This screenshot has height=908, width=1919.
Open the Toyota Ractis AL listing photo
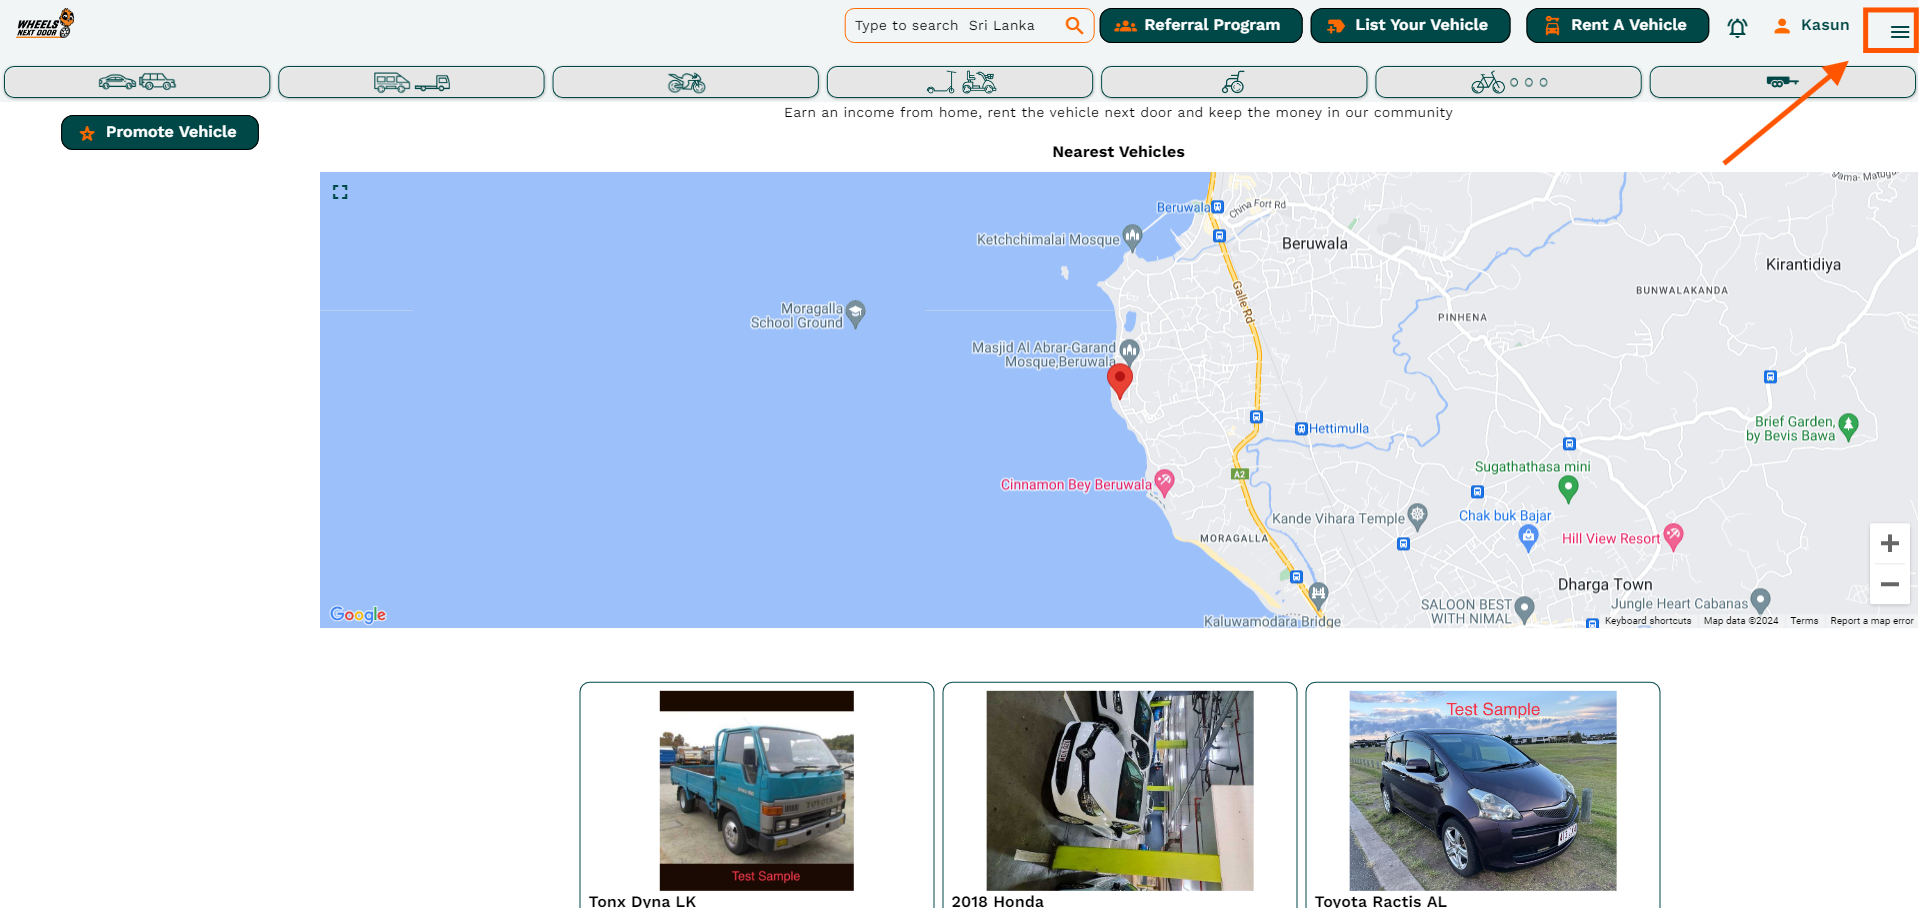tap(1482, 791)
